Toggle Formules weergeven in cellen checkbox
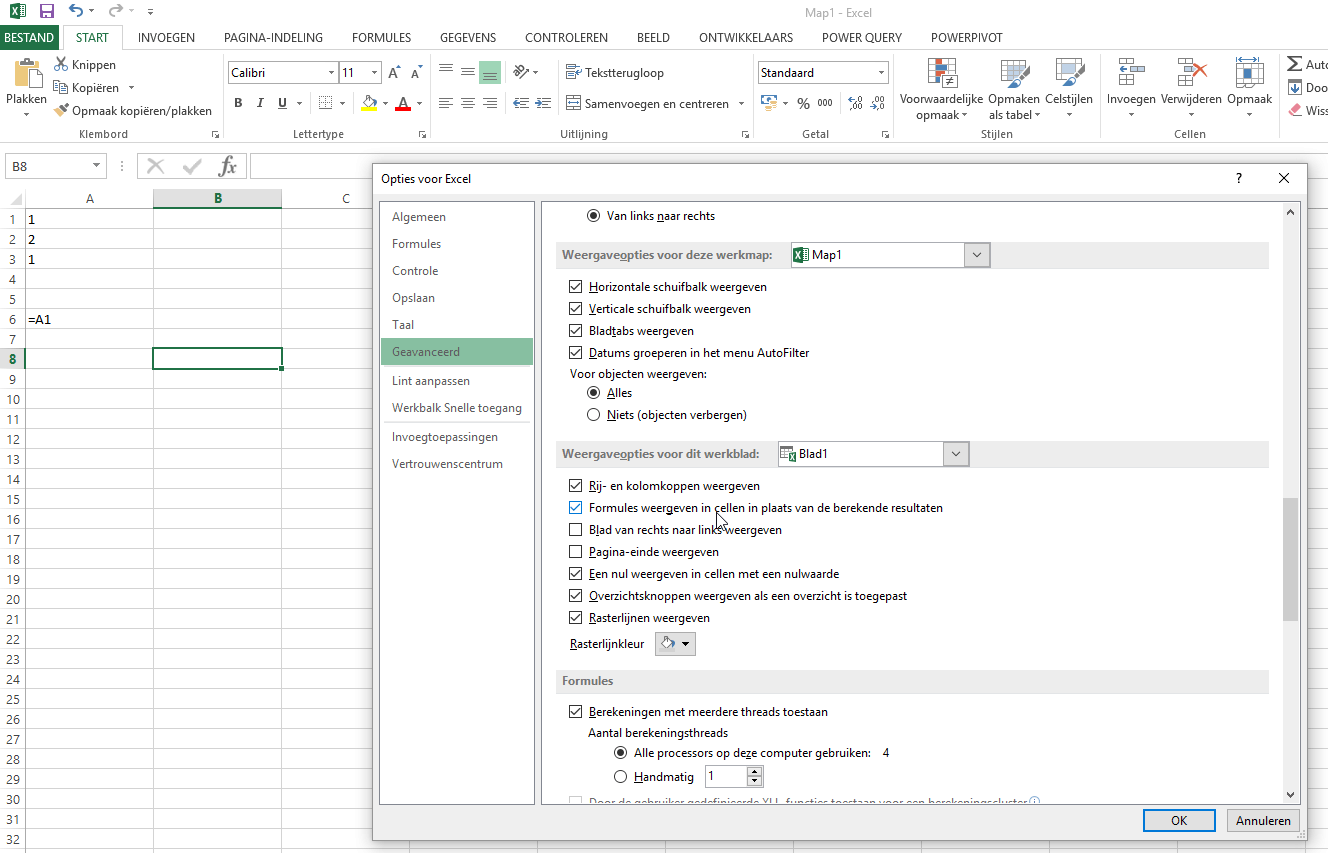This screenshot has height=853, width=1328. point(575,508)
